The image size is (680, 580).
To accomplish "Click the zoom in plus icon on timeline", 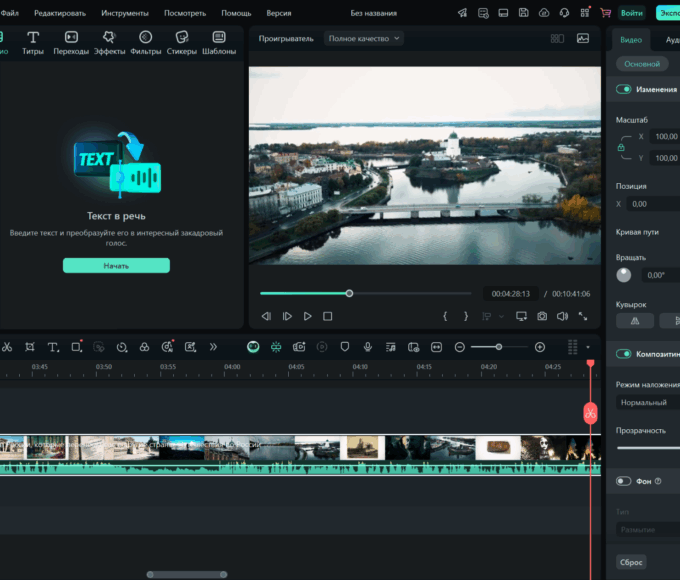I will [x=540, y=347].
